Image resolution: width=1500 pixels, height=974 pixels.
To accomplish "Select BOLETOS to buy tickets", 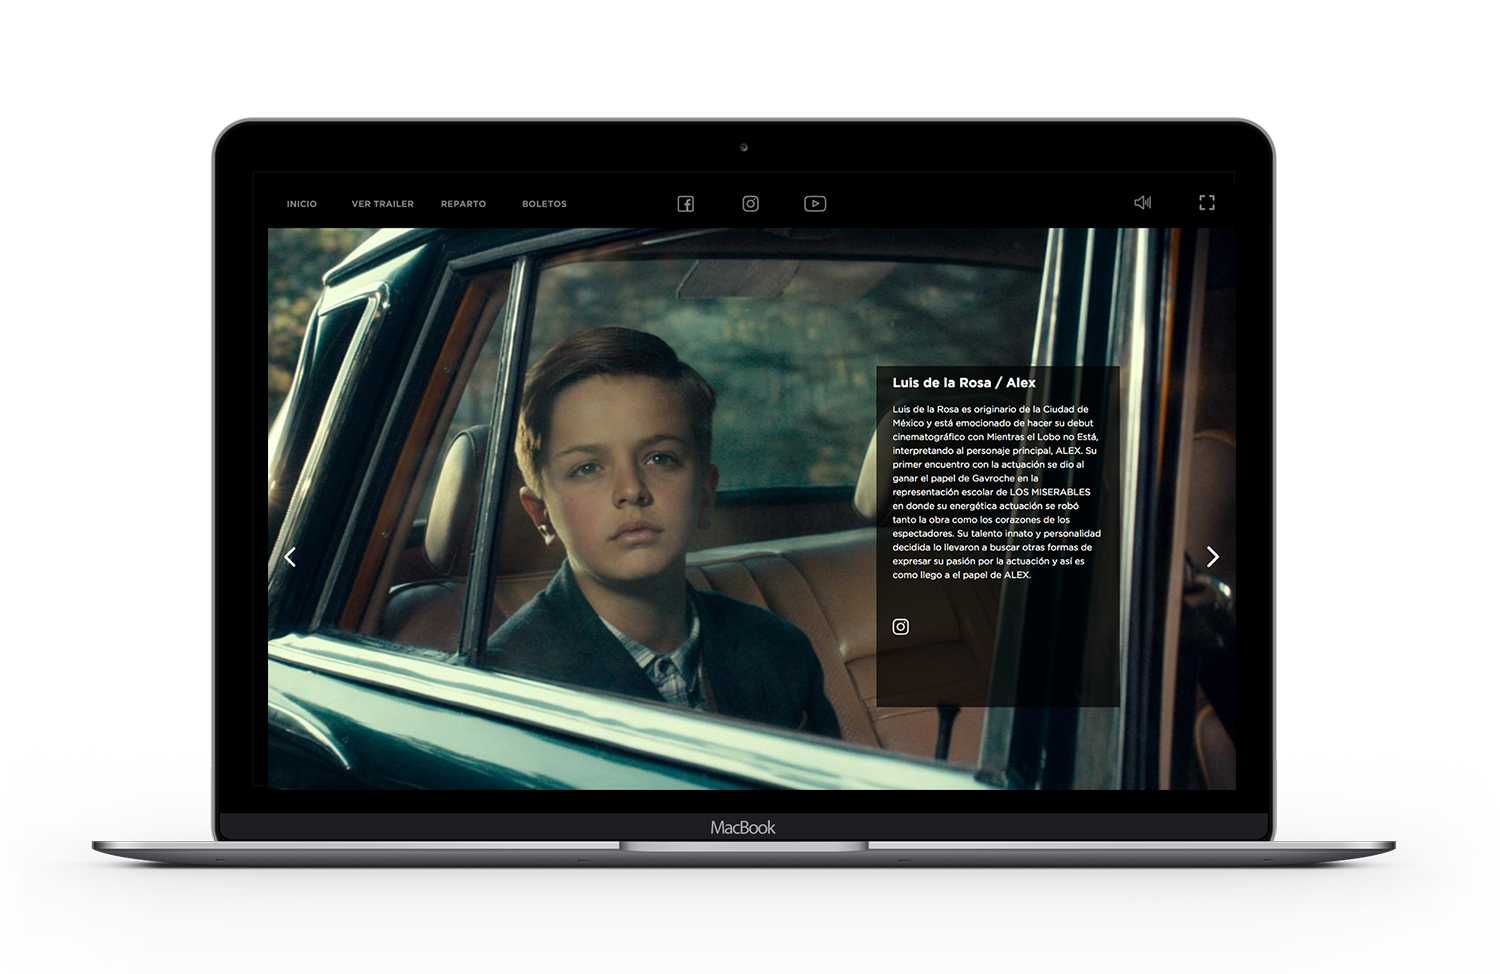I will (544, 204).
